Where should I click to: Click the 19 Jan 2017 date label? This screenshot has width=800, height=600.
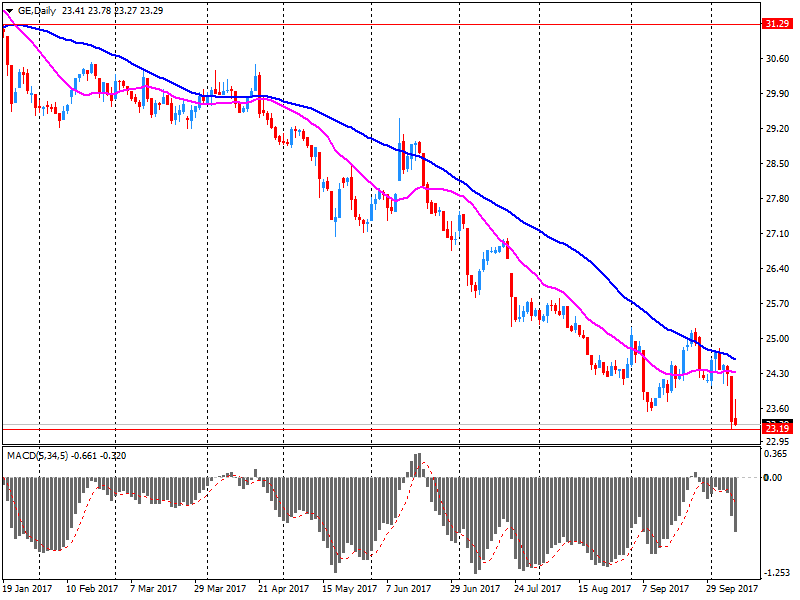tap(28, 589)
